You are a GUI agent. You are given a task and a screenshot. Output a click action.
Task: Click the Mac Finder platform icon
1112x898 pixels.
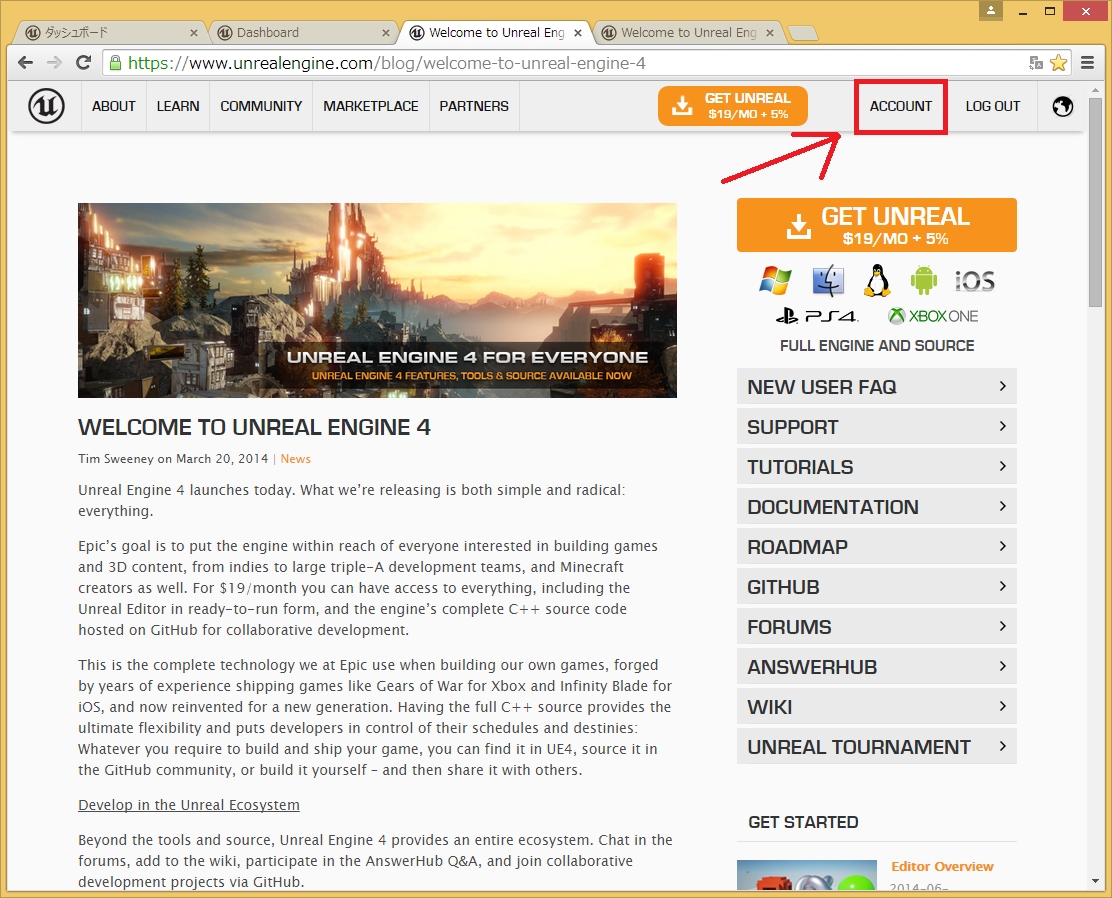828,280
